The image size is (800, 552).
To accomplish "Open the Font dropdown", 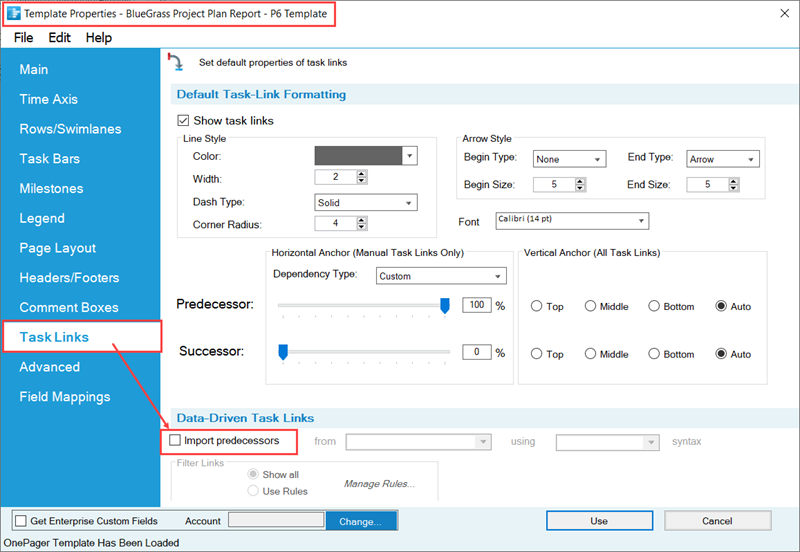I will 572,221.
